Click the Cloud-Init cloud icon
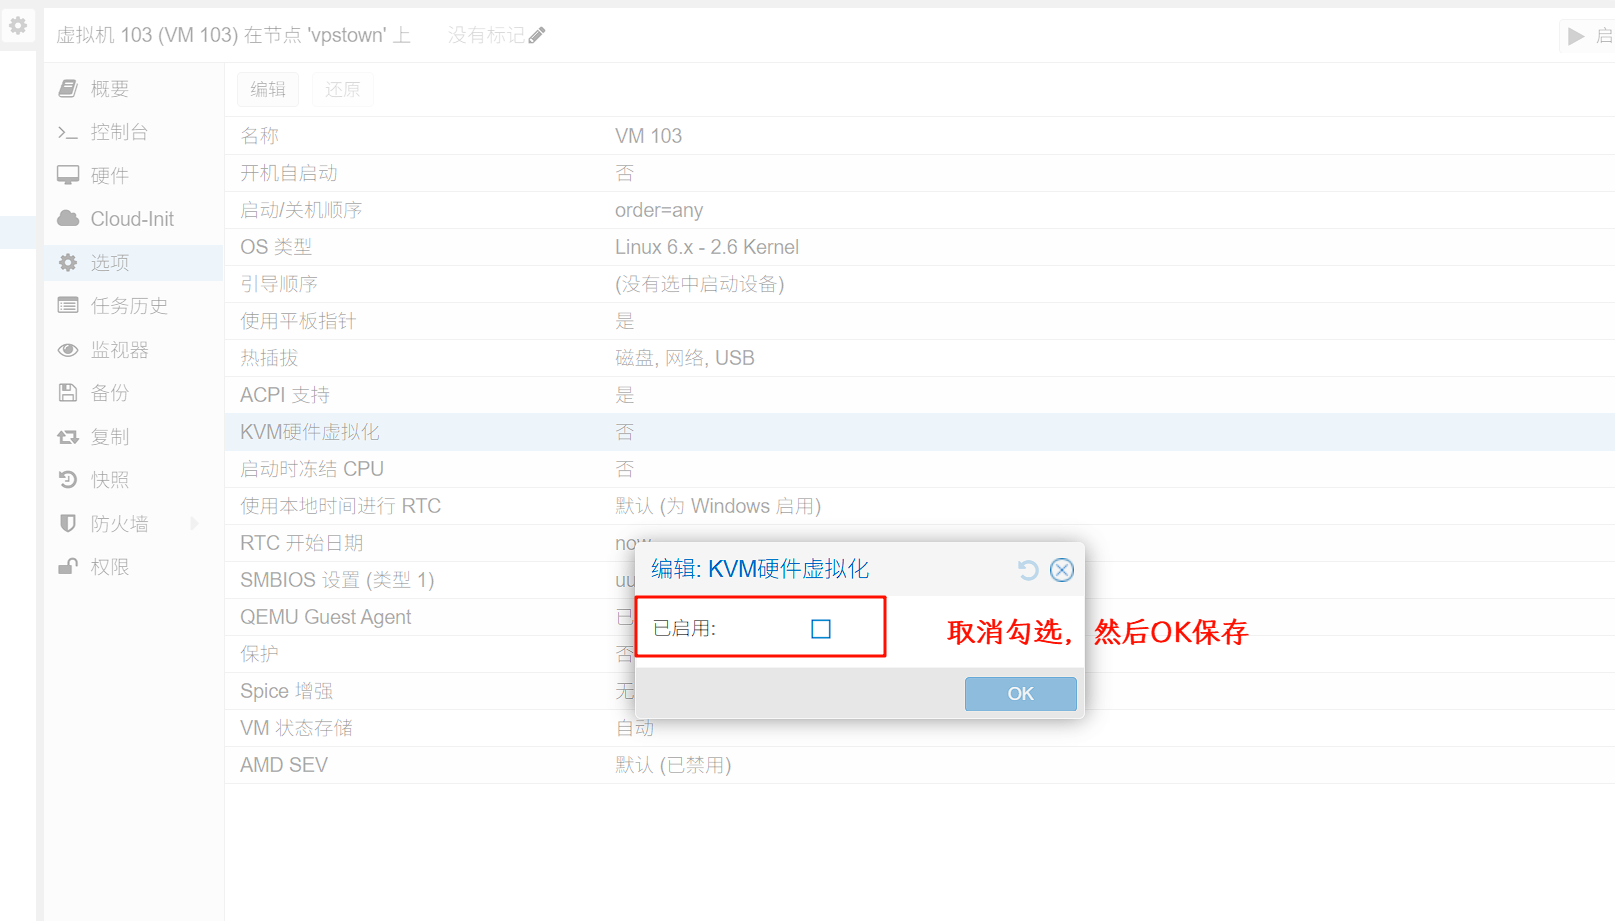Viewport: 1615px width, 921px height. pyautogui.click(x=68, y=219)
